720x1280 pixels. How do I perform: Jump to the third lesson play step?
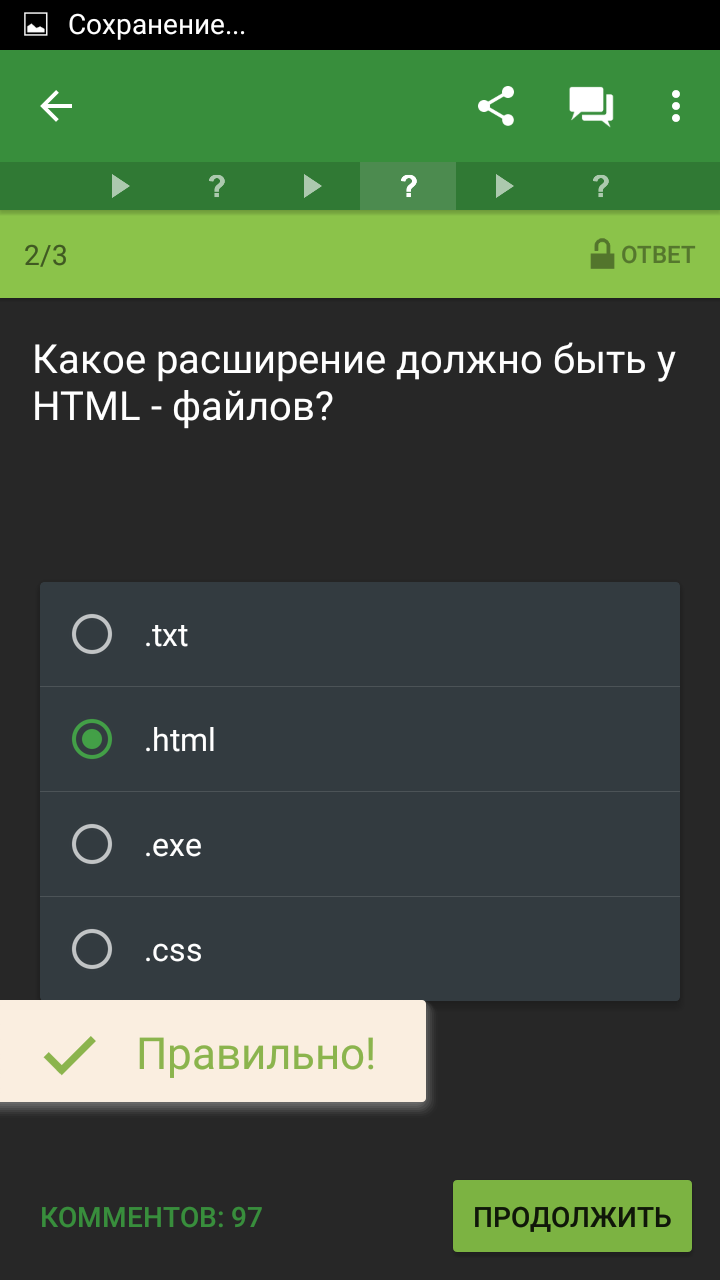pyautogui.click(x=505, y=186)
